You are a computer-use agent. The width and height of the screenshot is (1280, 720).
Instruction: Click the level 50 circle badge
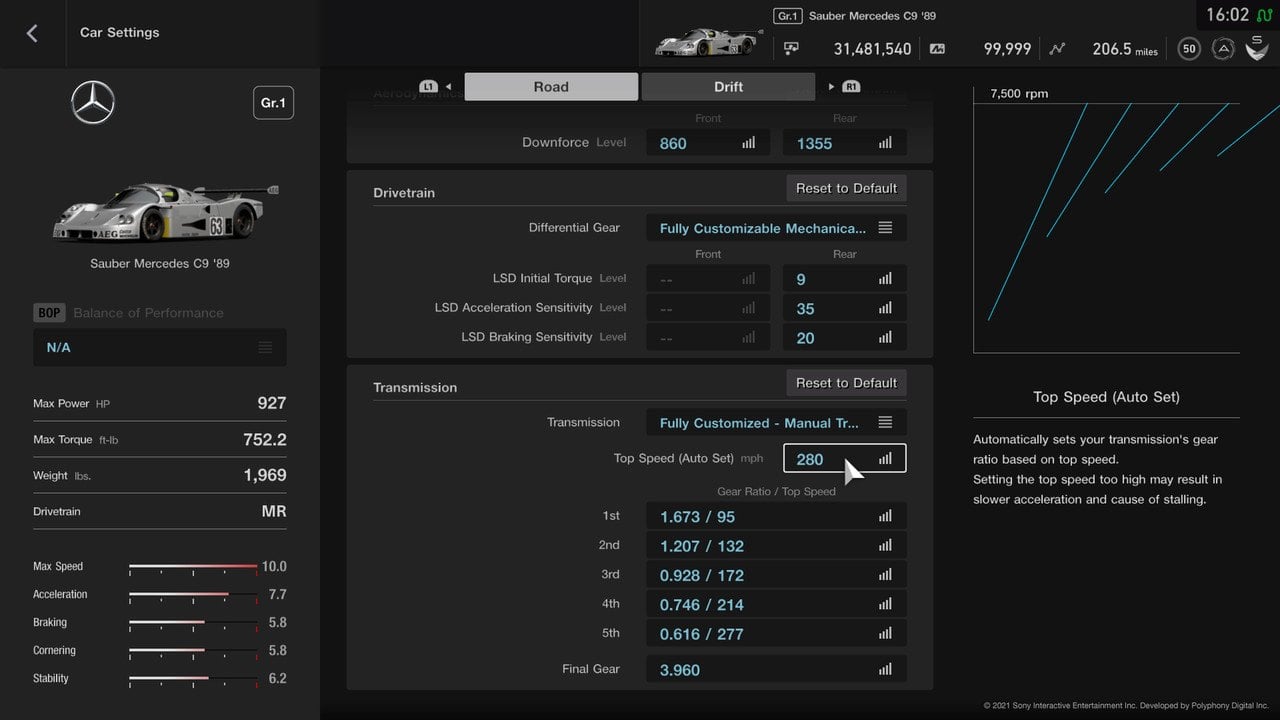(x=1189, y=48)
